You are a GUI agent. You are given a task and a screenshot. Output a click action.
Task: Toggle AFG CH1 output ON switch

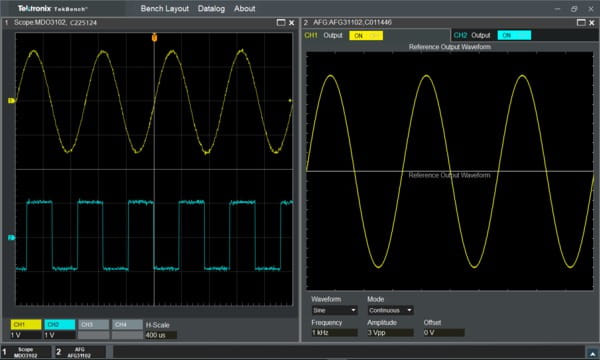point(366,36)
